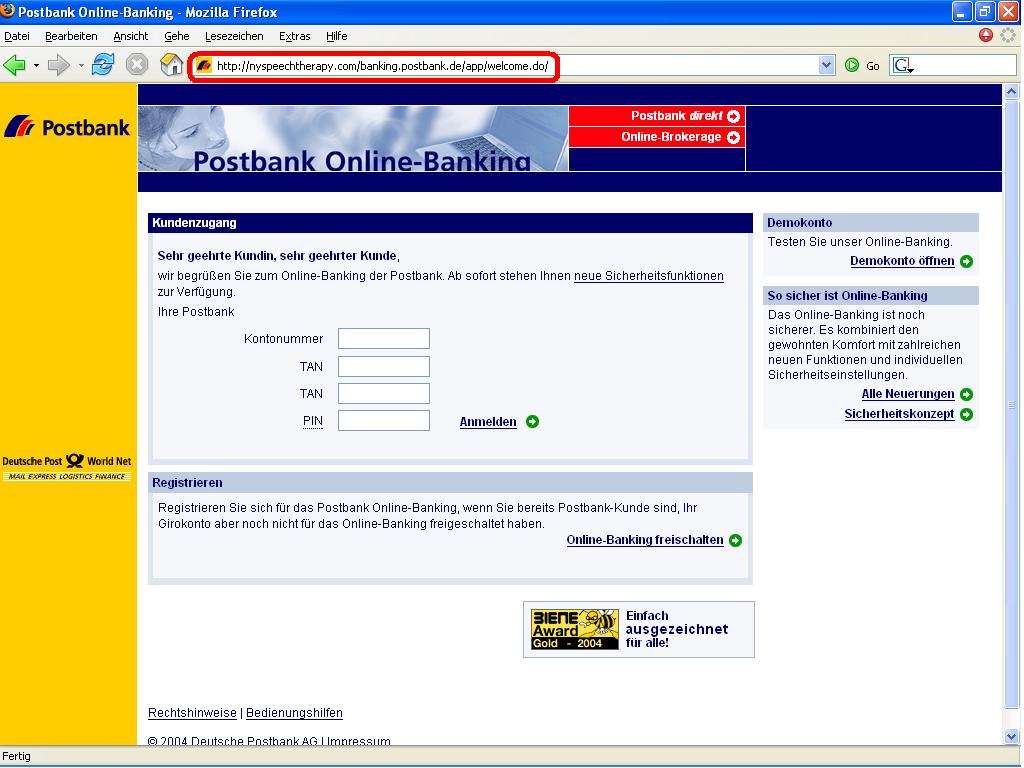Open the Home page icon

tap(171, 65)
